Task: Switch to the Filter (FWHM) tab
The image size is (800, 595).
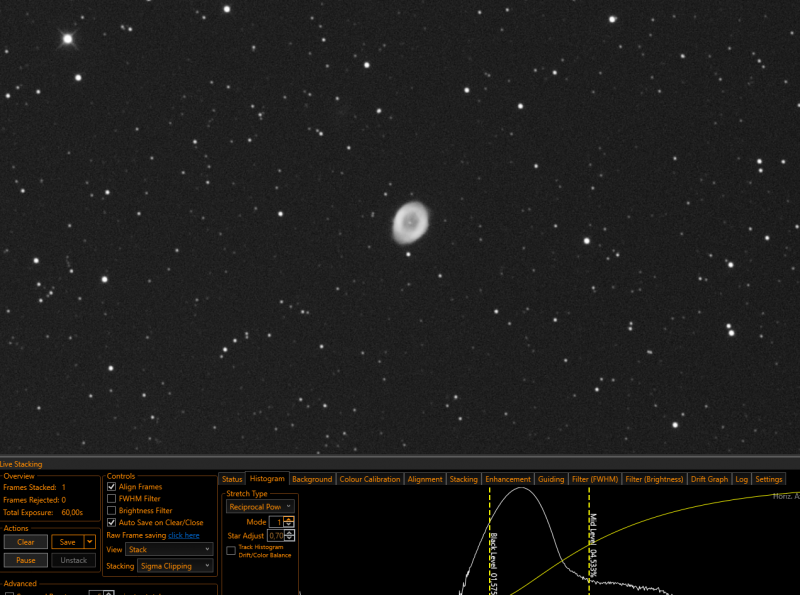Action: [x=595, y=479]
